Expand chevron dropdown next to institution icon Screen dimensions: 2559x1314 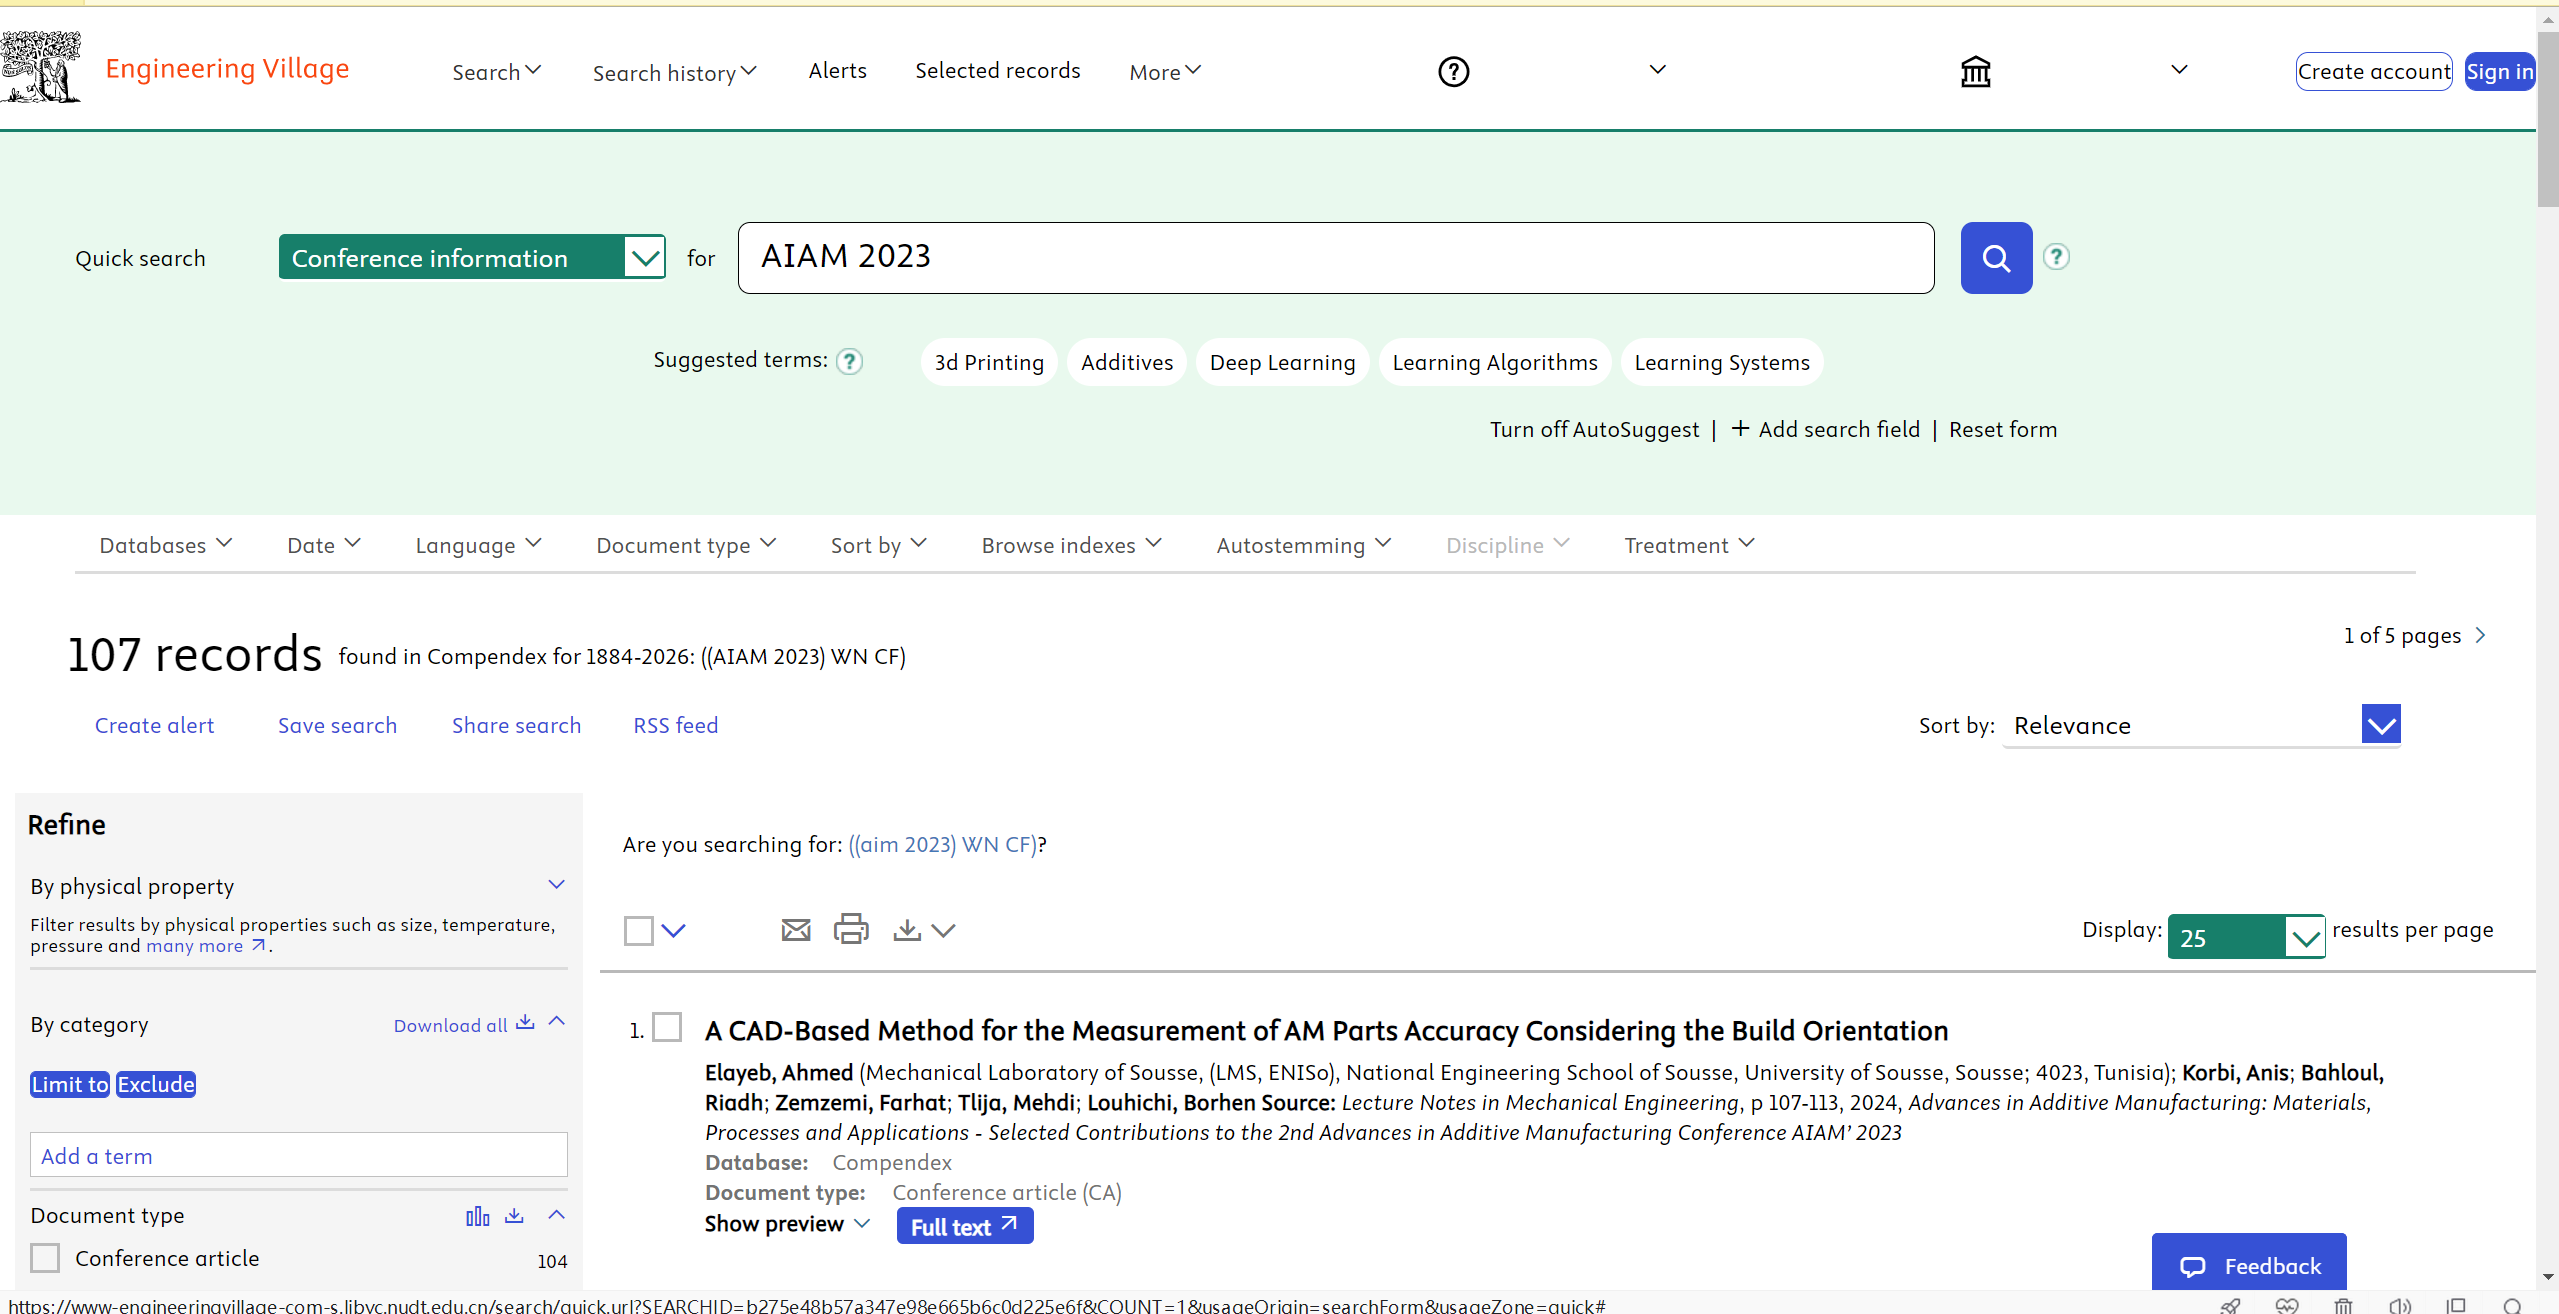tap(2180, 69)
